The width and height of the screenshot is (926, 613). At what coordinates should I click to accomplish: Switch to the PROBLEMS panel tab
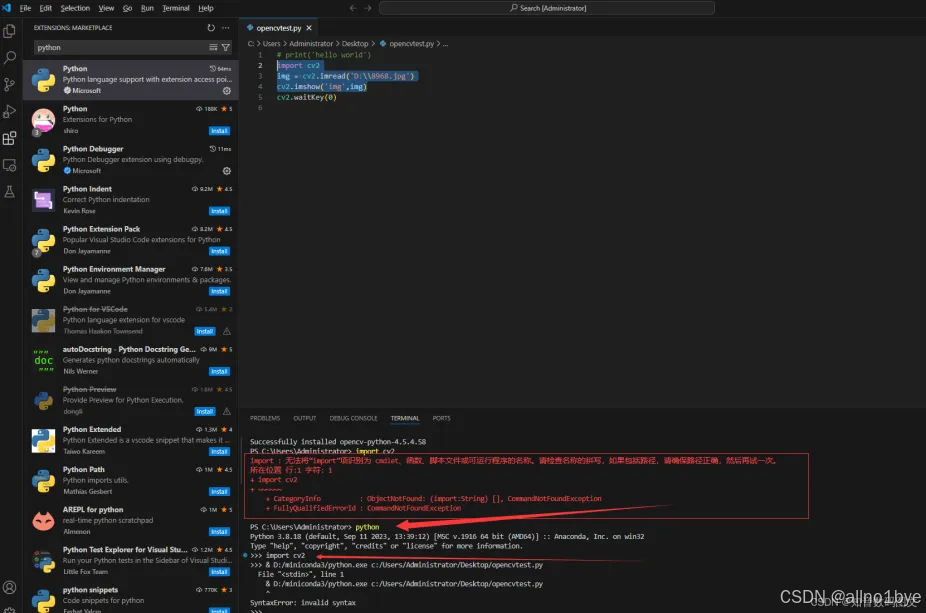click(265, 418)
